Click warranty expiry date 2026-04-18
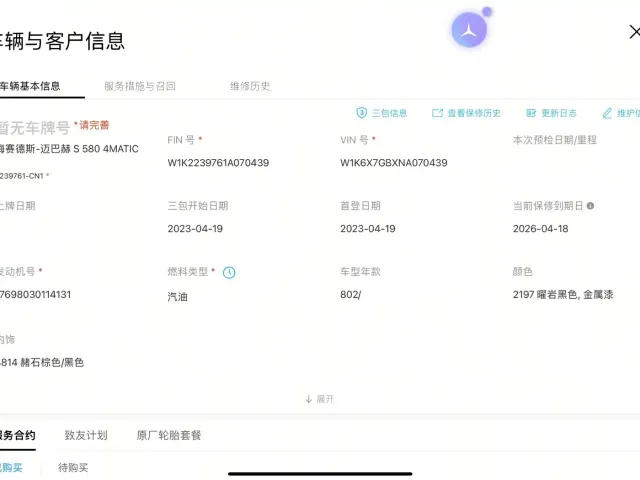The height and width of the screenshot is (480, 640). point(540,229)
